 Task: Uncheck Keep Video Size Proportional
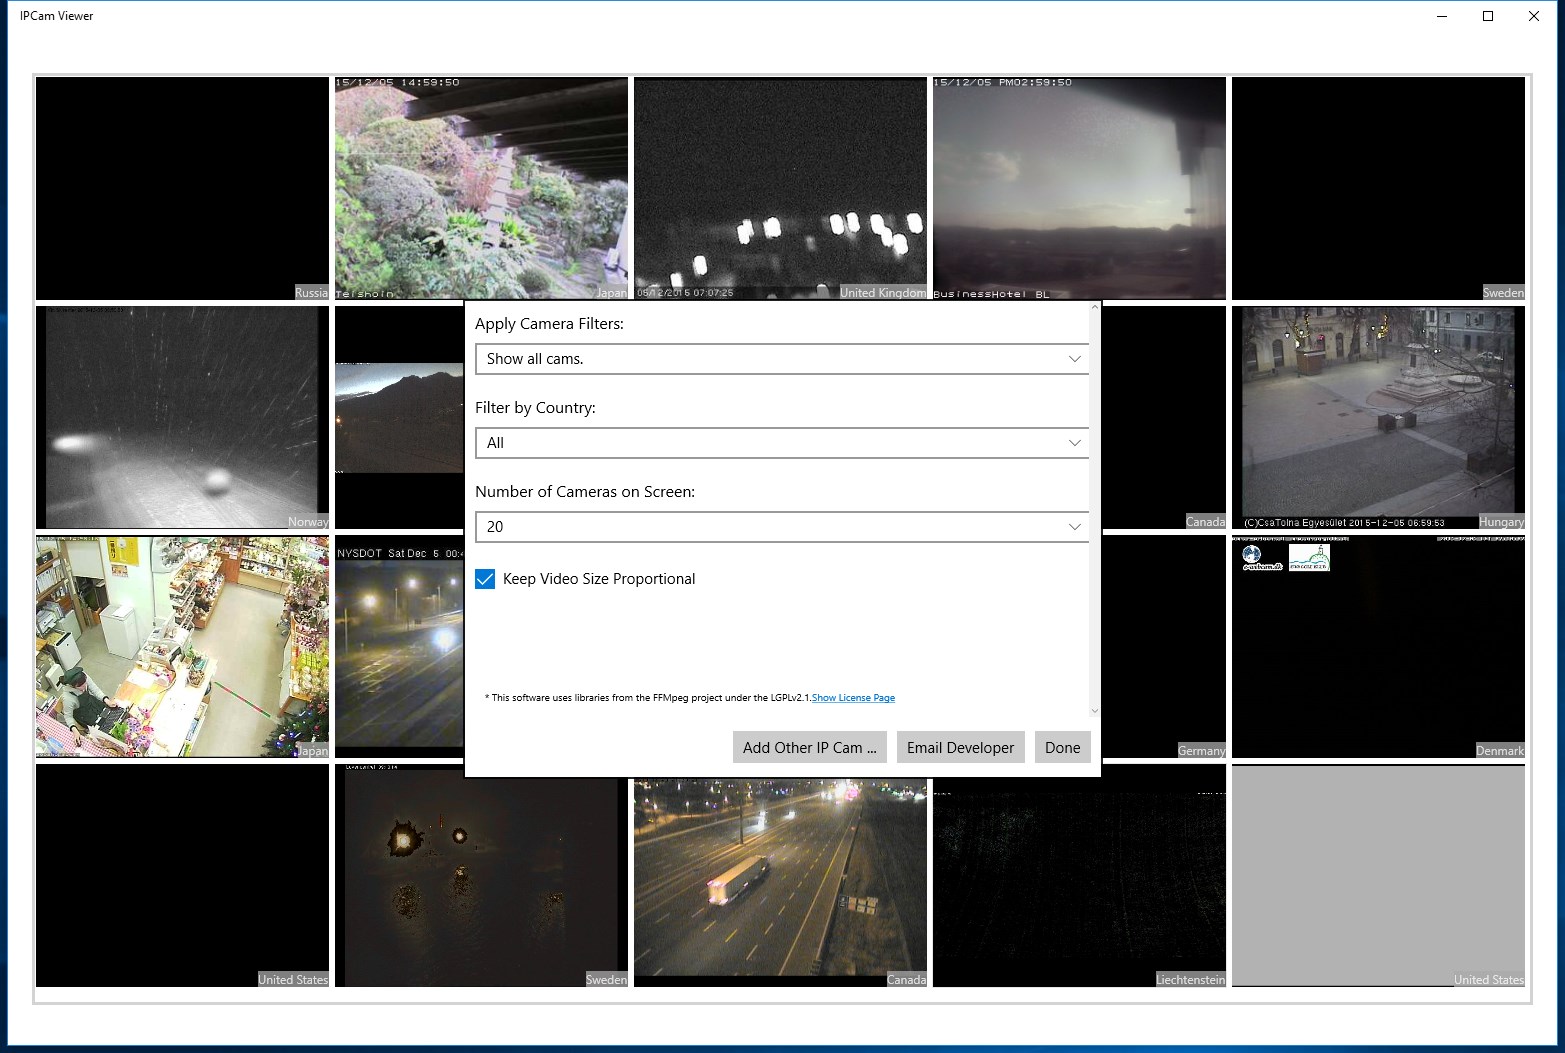click(x=485, y=578)
